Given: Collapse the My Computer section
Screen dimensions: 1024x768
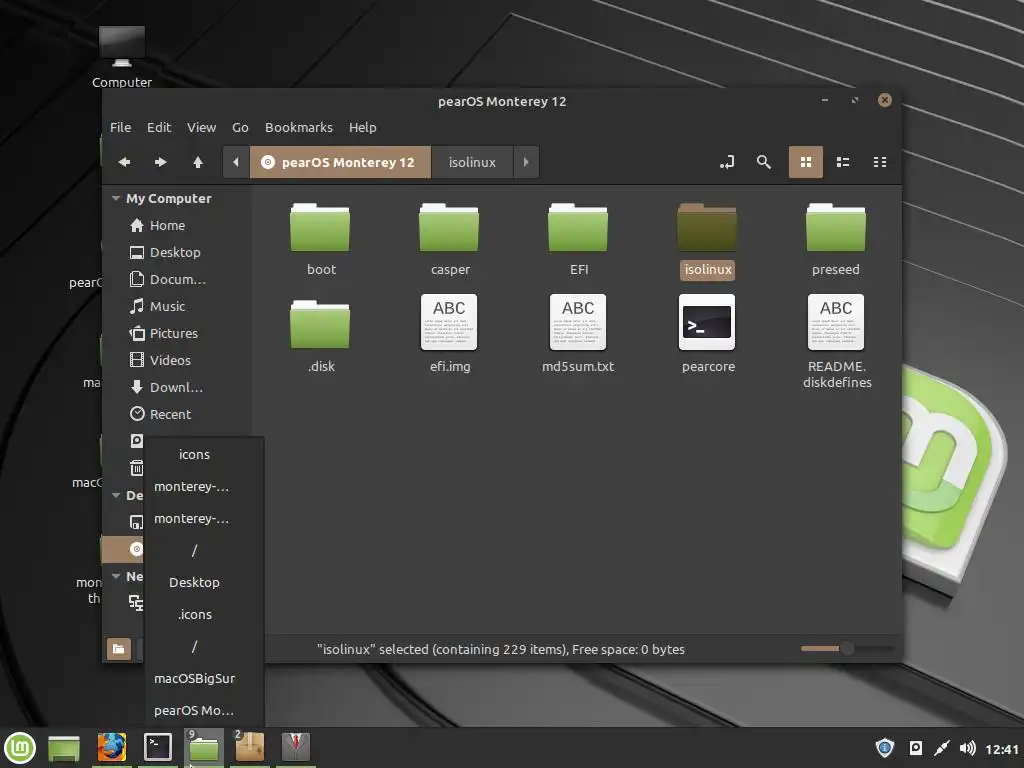Looking at the screenshot, I should pos(116,199).
